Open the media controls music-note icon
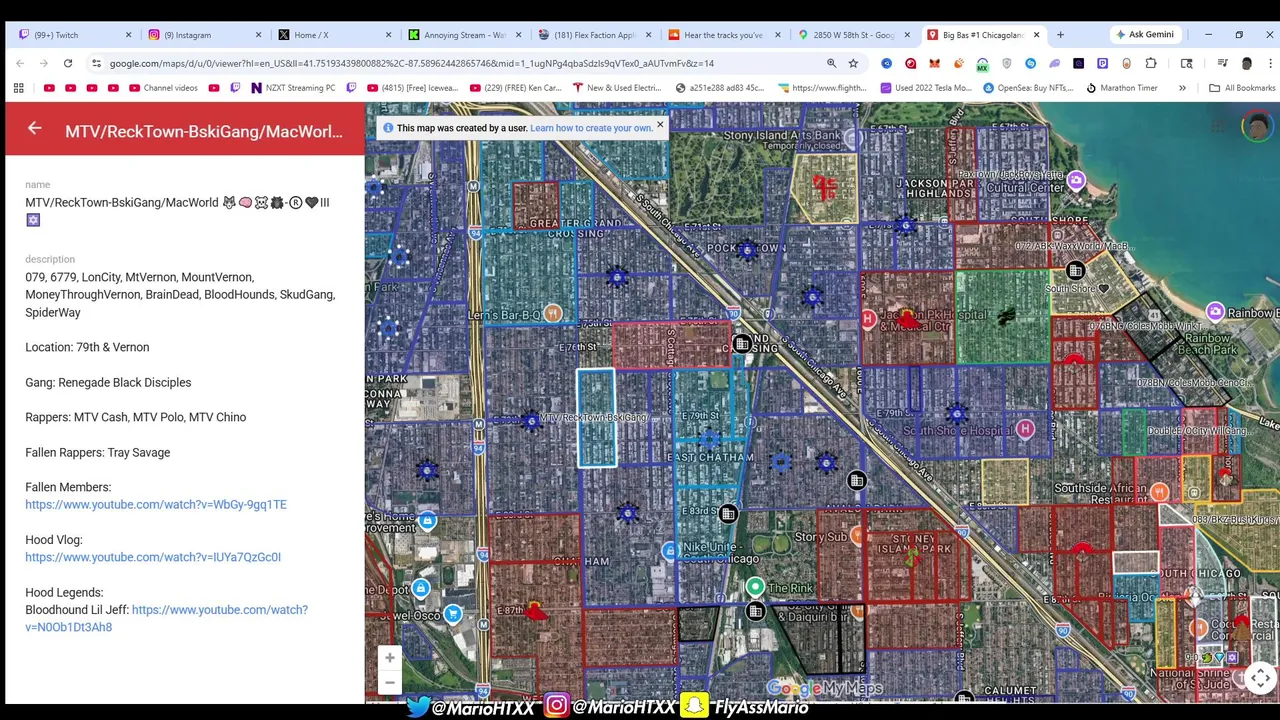The image size is (1280, 720). click(1222, 63)
